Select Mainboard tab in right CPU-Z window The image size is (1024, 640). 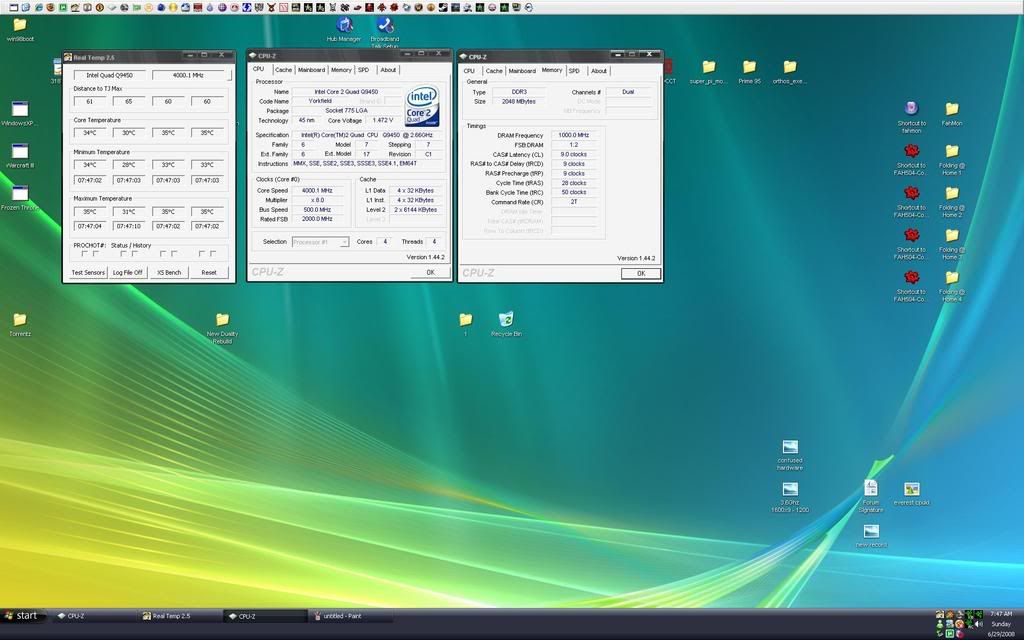point(522,71)
